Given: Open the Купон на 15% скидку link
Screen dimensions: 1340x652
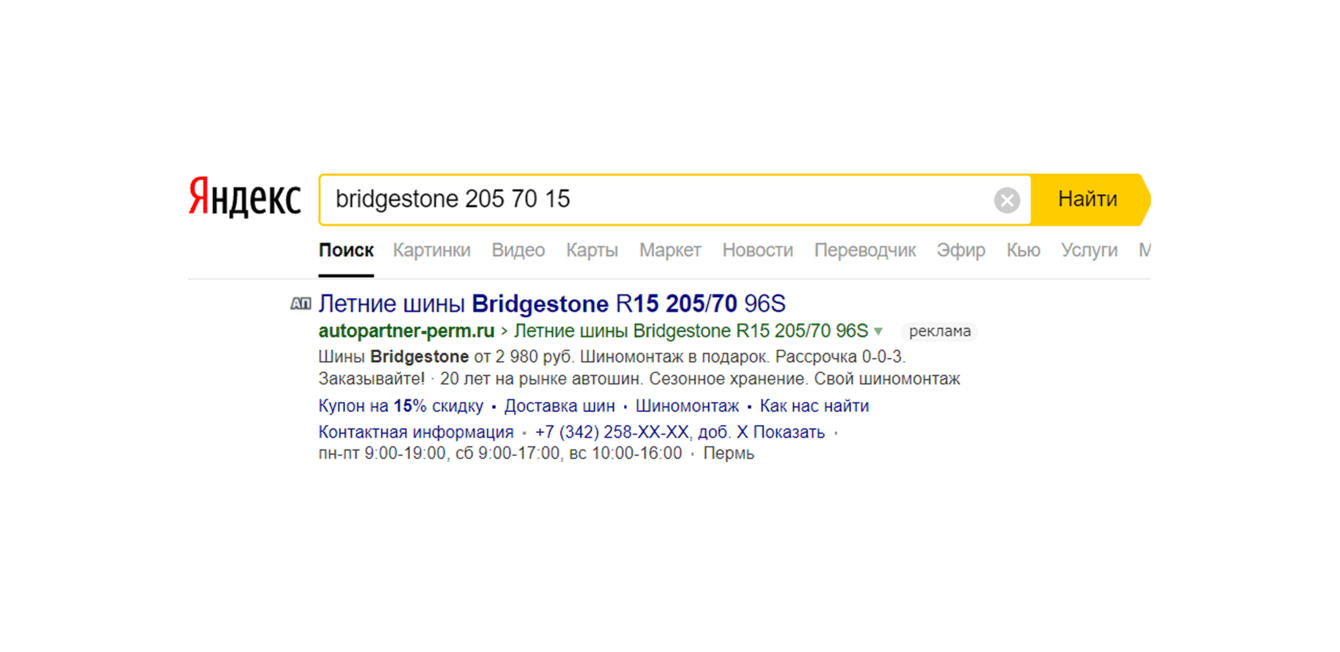Looking at the screenshot, I should point(400,406).
